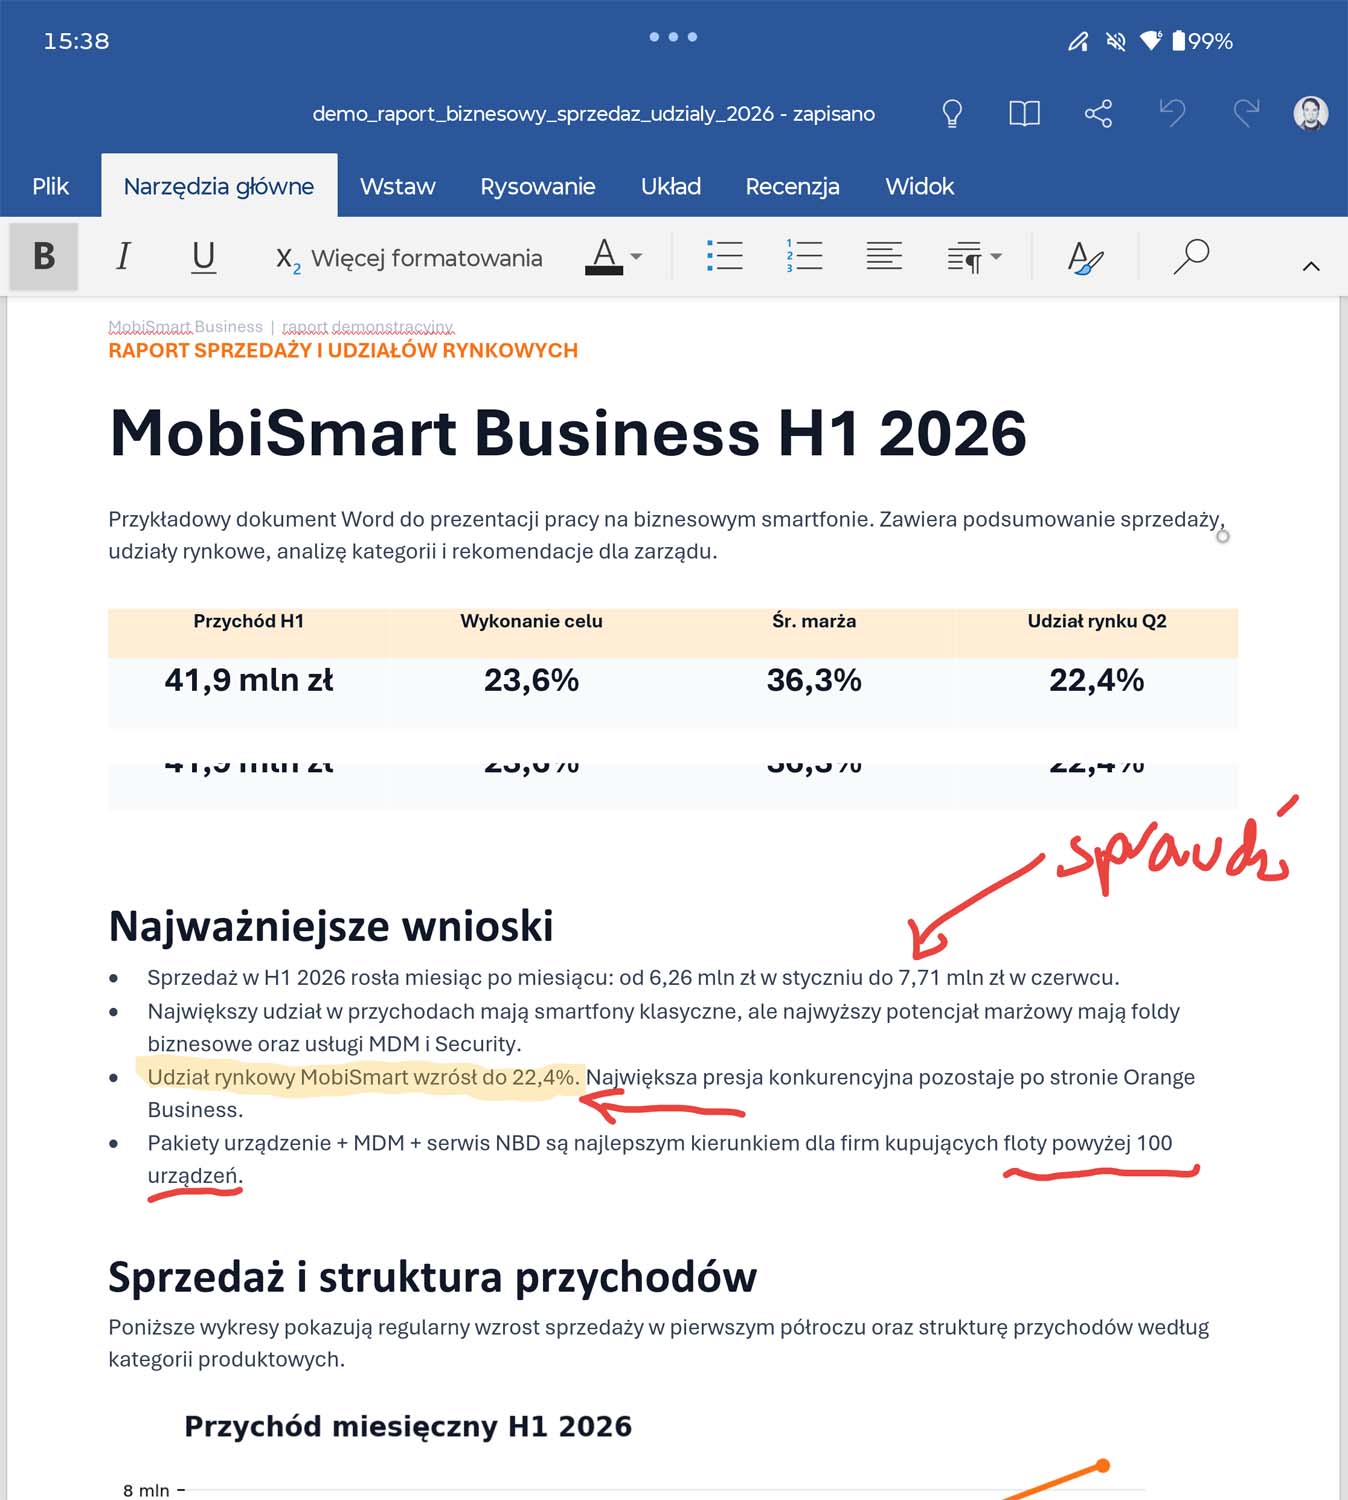Image resolution: width=1348 pixels, height=1500 pixels.
Task: Open Więcej formatowania options
Action: [x=409, y=259]
